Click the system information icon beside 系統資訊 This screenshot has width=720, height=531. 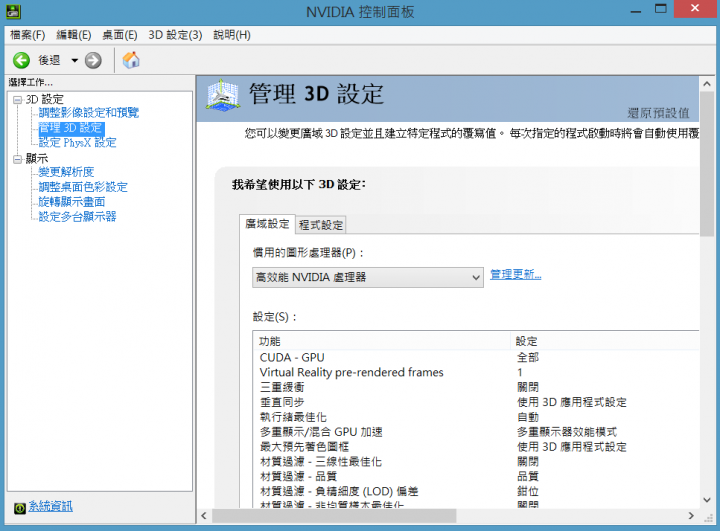click(19, 508)
